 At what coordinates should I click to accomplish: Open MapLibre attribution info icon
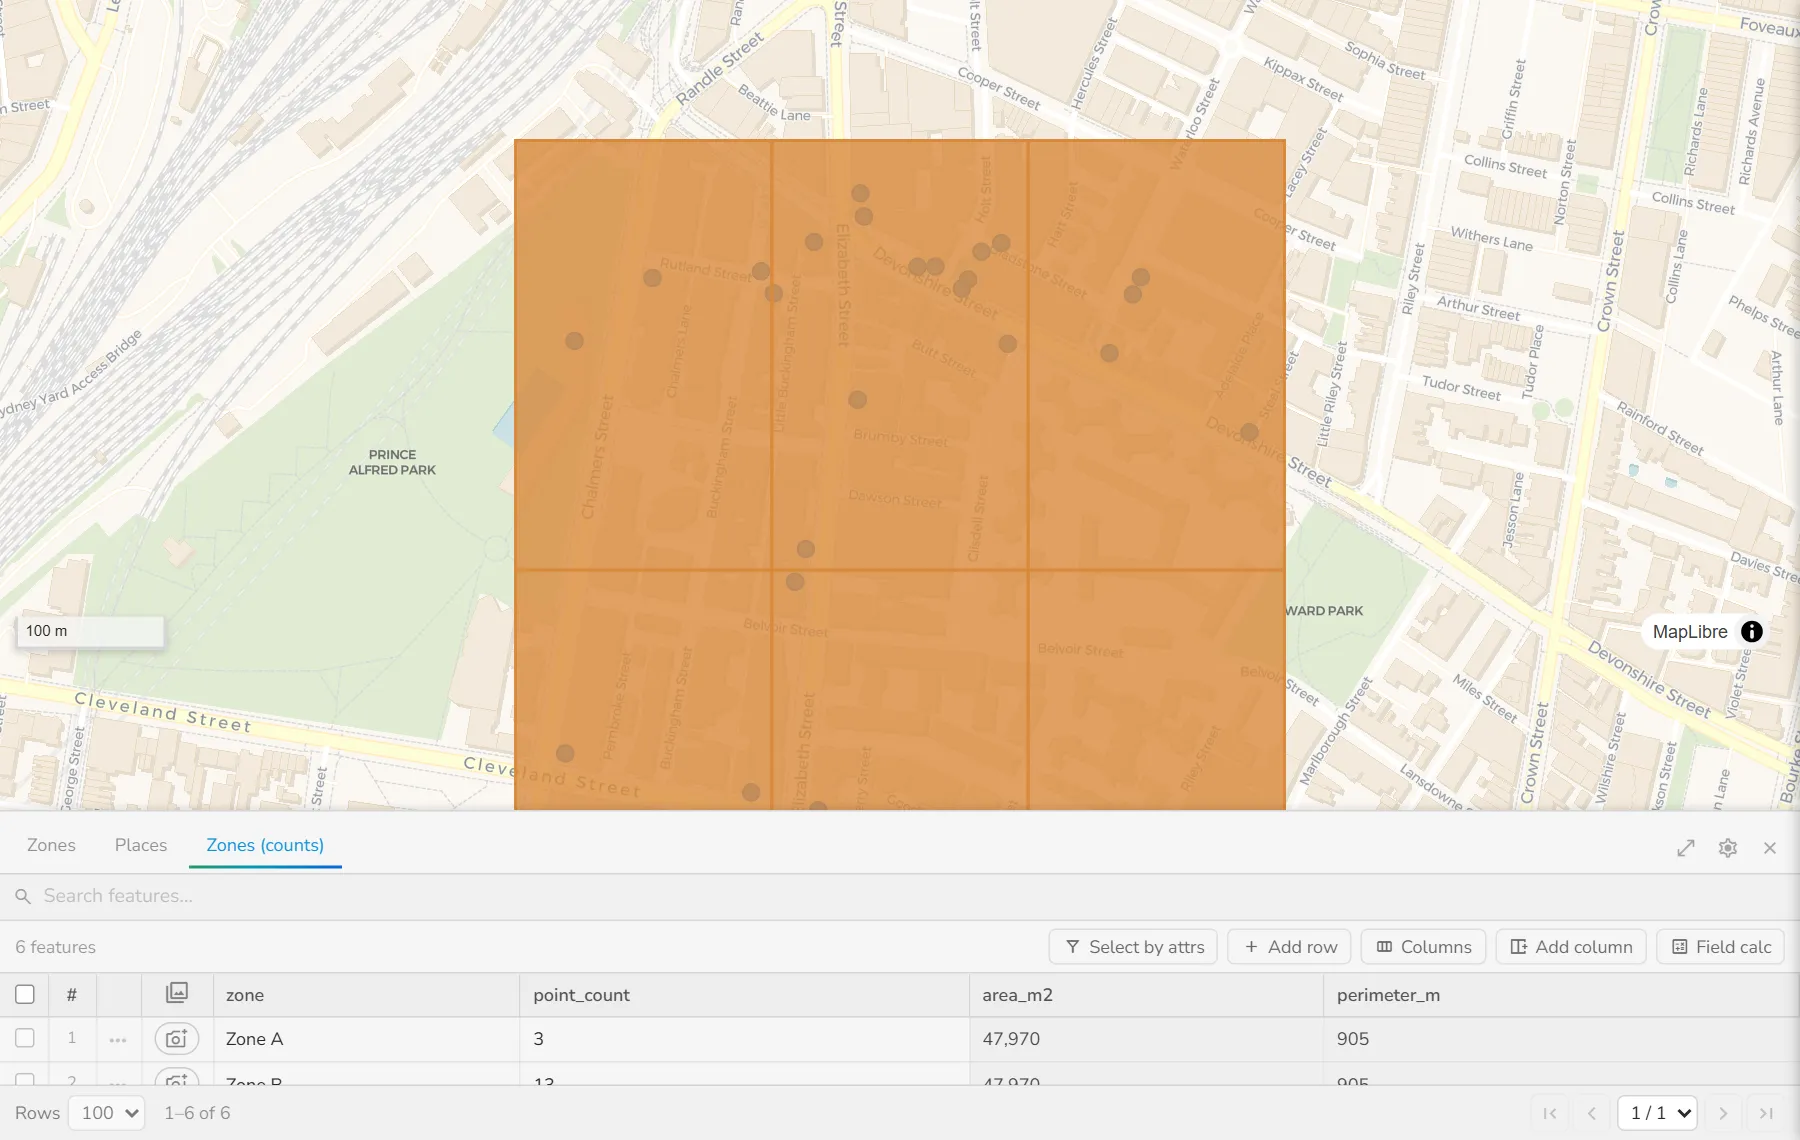[1752, 632]
